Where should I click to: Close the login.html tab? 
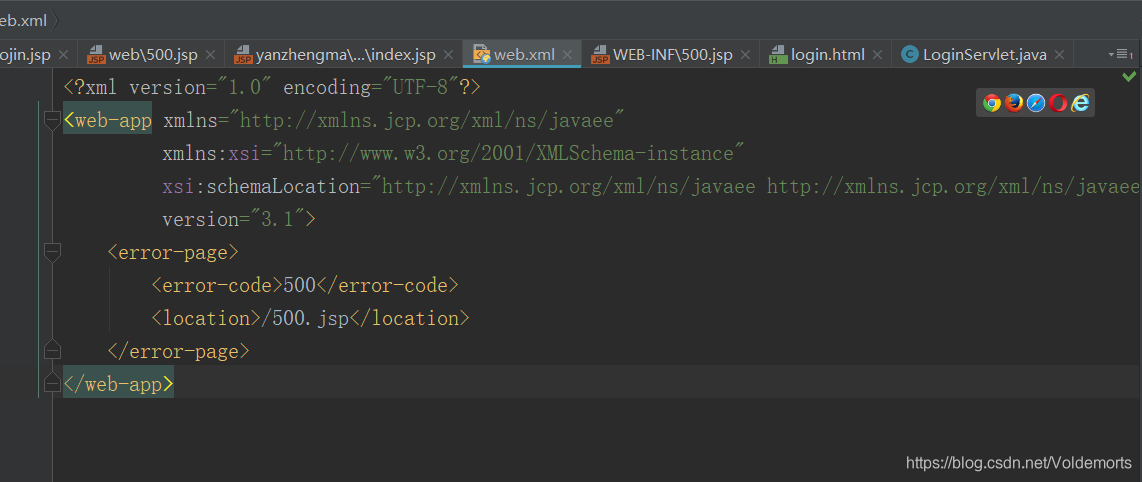point(878,55)
